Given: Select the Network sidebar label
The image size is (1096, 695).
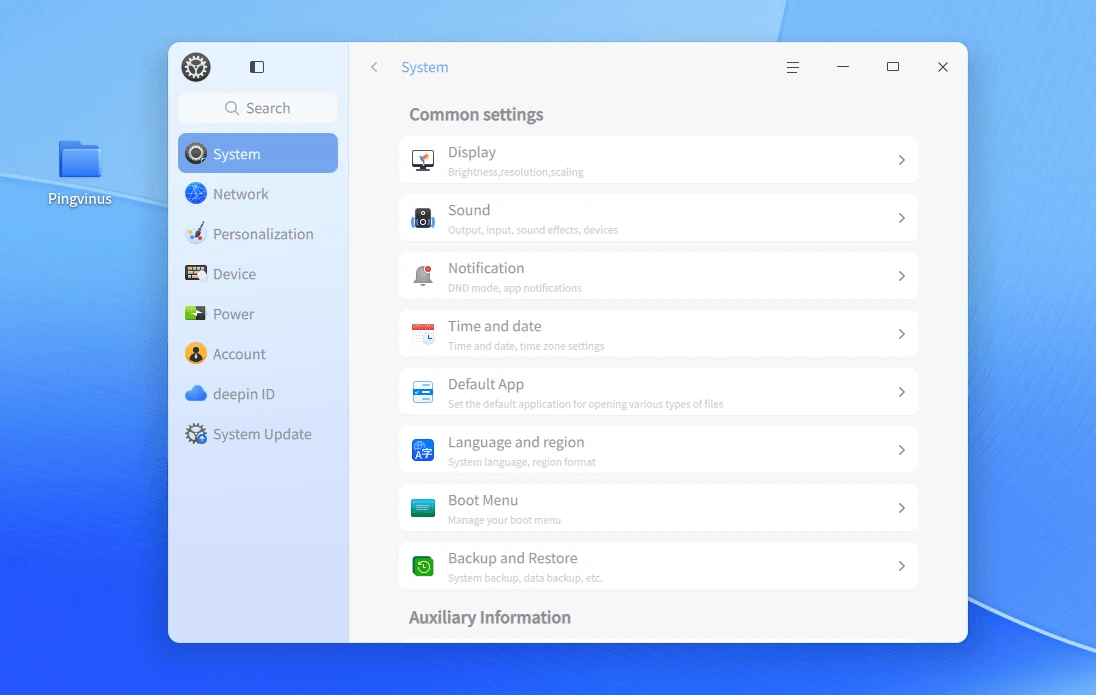Looking at the screenshot, I should coord(240,194).
